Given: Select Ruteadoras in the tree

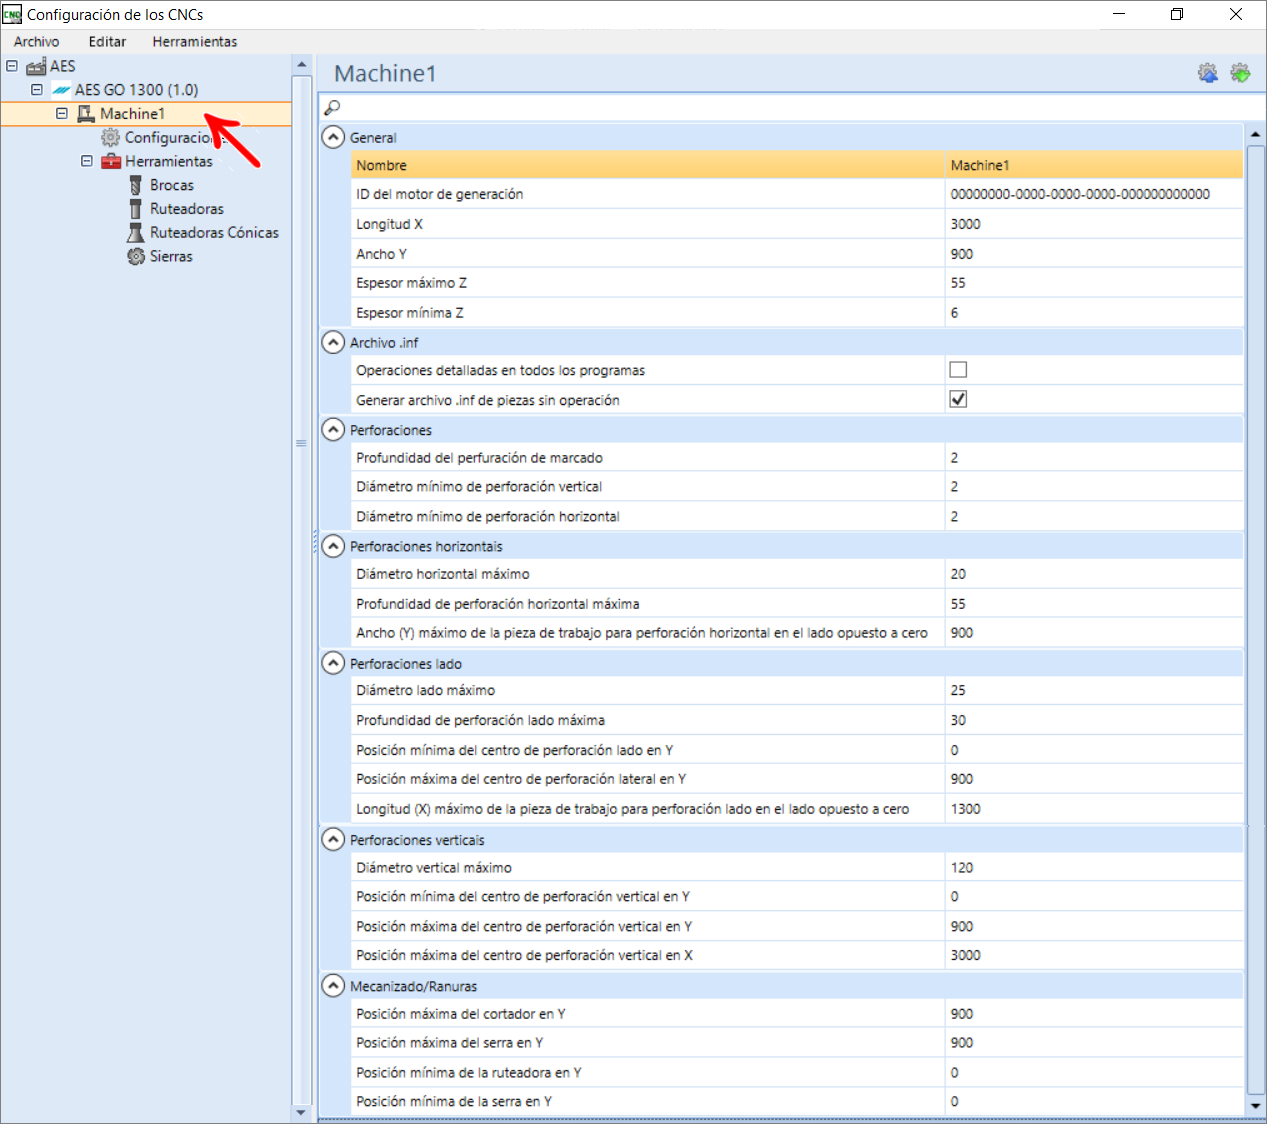Looking at the screenshot, I should coord(187,209).
